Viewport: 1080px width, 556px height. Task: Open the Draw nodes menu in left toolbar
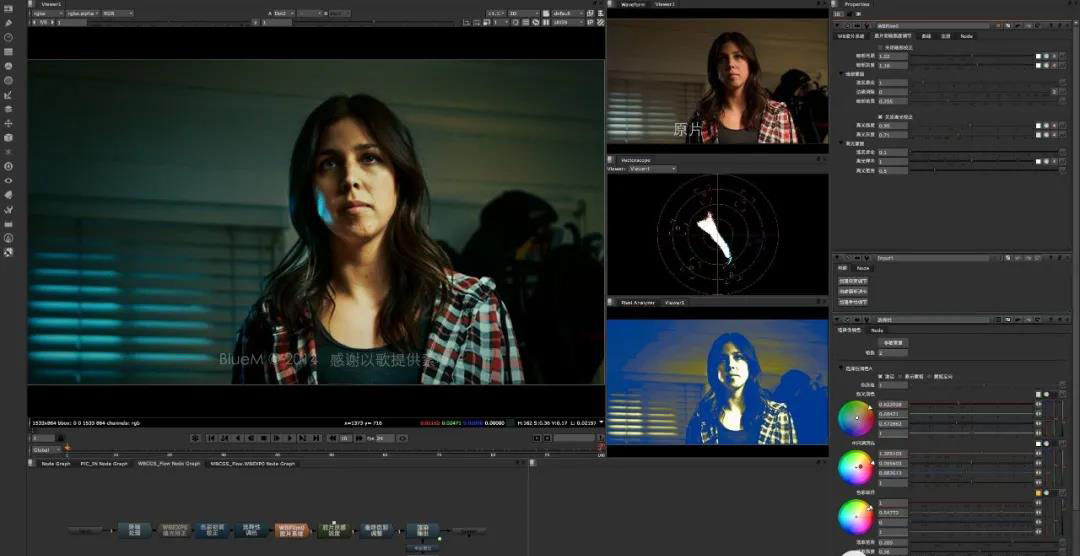click(x=9, y=23)
